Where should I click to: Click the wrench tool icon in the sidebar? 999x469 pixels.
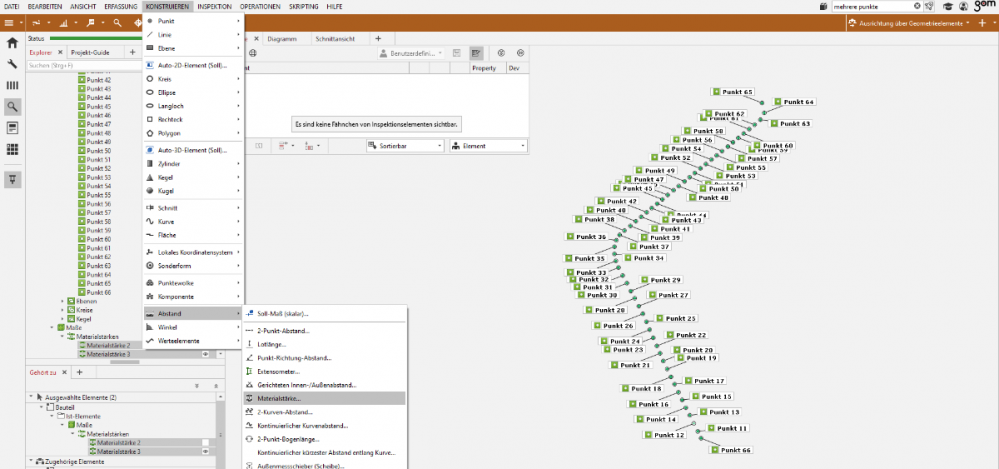point(13,64)
